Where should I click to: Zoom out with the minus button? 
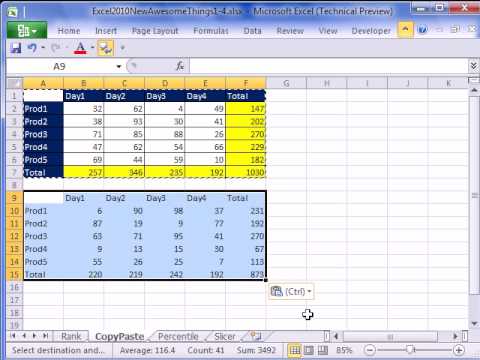tap(370, 350)
